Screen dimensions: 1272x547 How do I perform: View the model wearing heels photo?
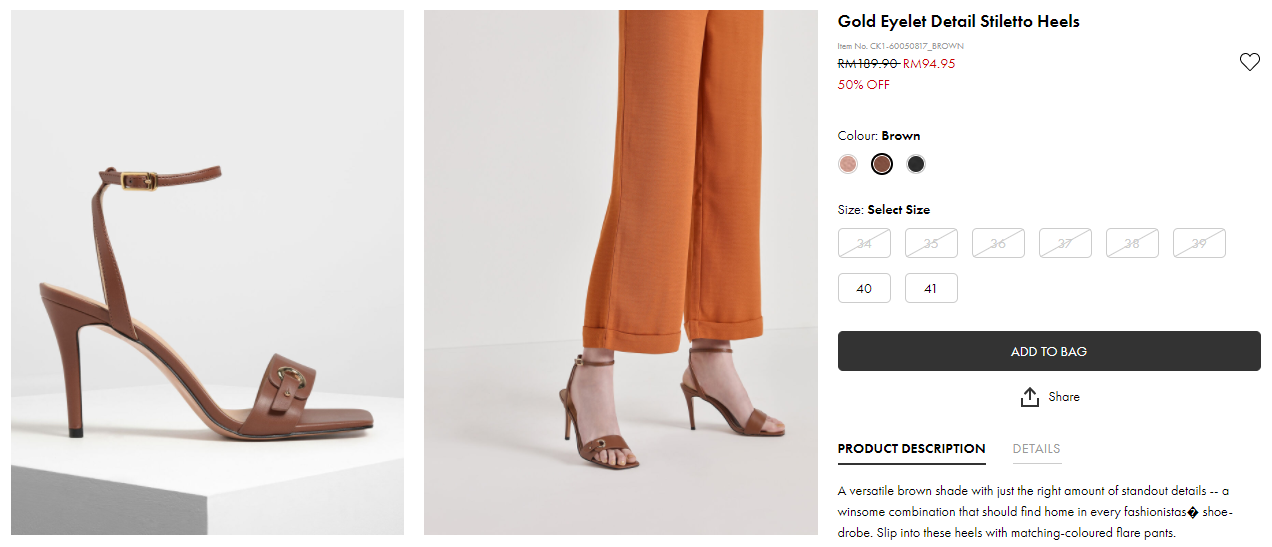click(620, 272)
